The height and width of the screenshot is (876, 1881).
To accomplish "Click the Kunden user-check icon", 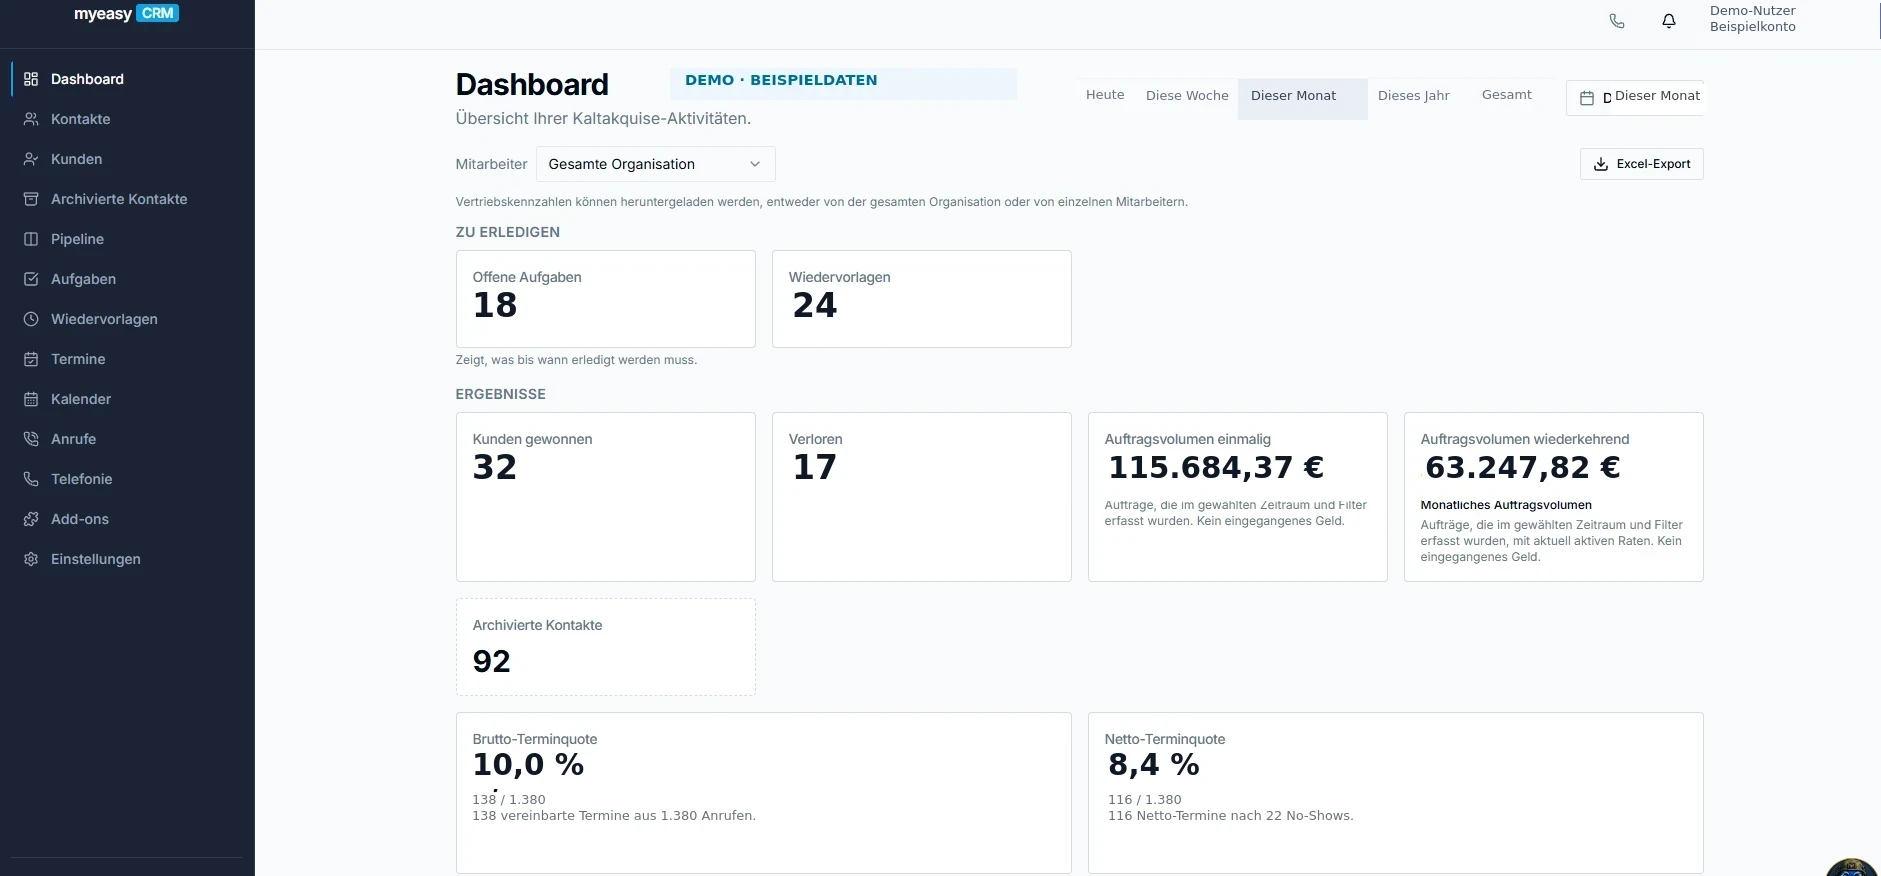I will click(x=31, y=159).
